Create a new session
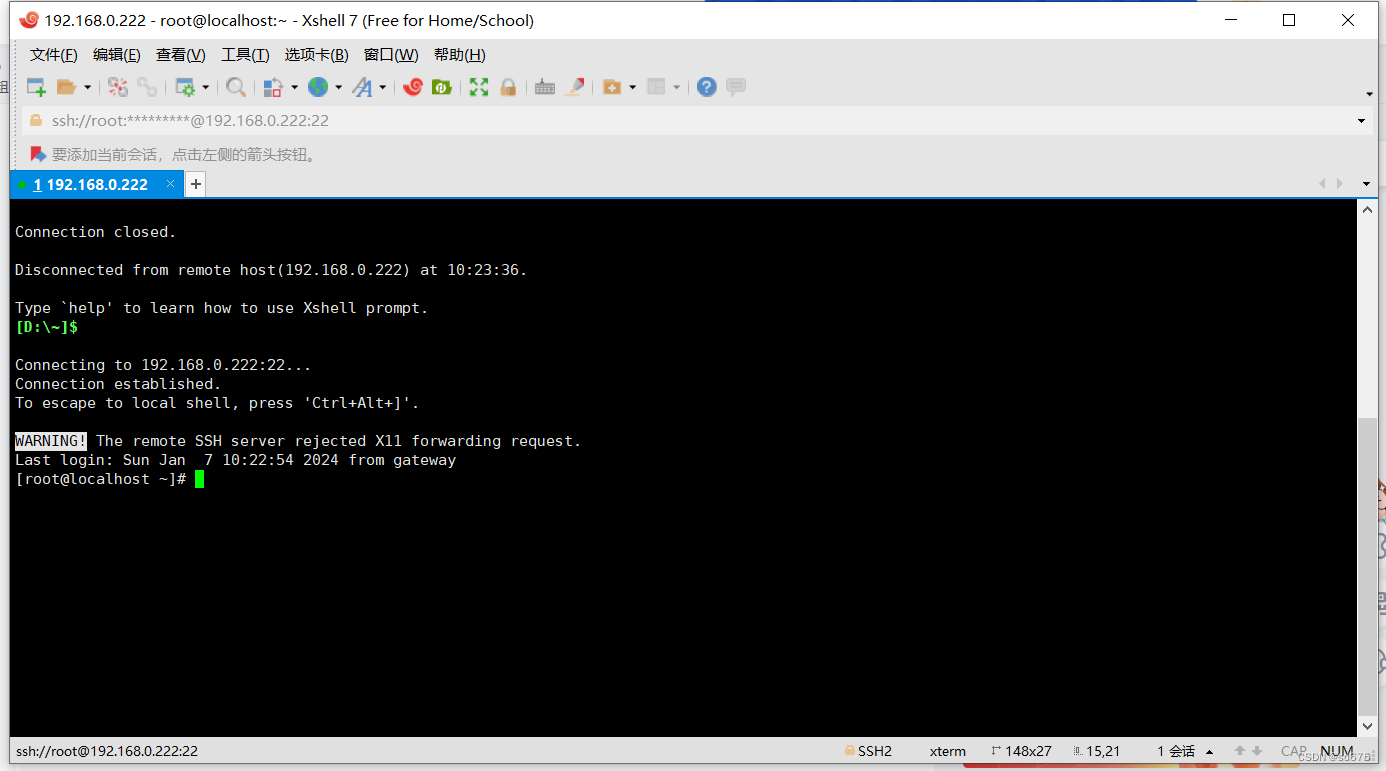1386x771 pixels. pos(35,87)
